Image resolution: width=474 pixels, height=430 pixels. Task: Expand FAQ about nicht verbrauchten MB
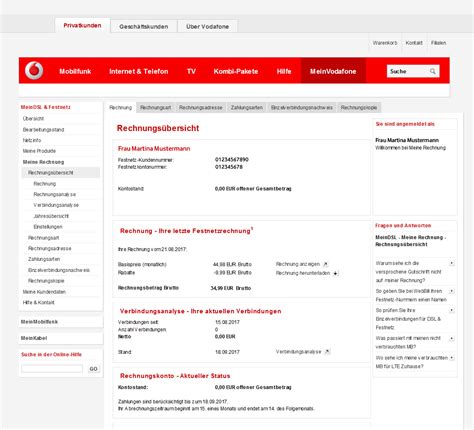click(452, 339)
